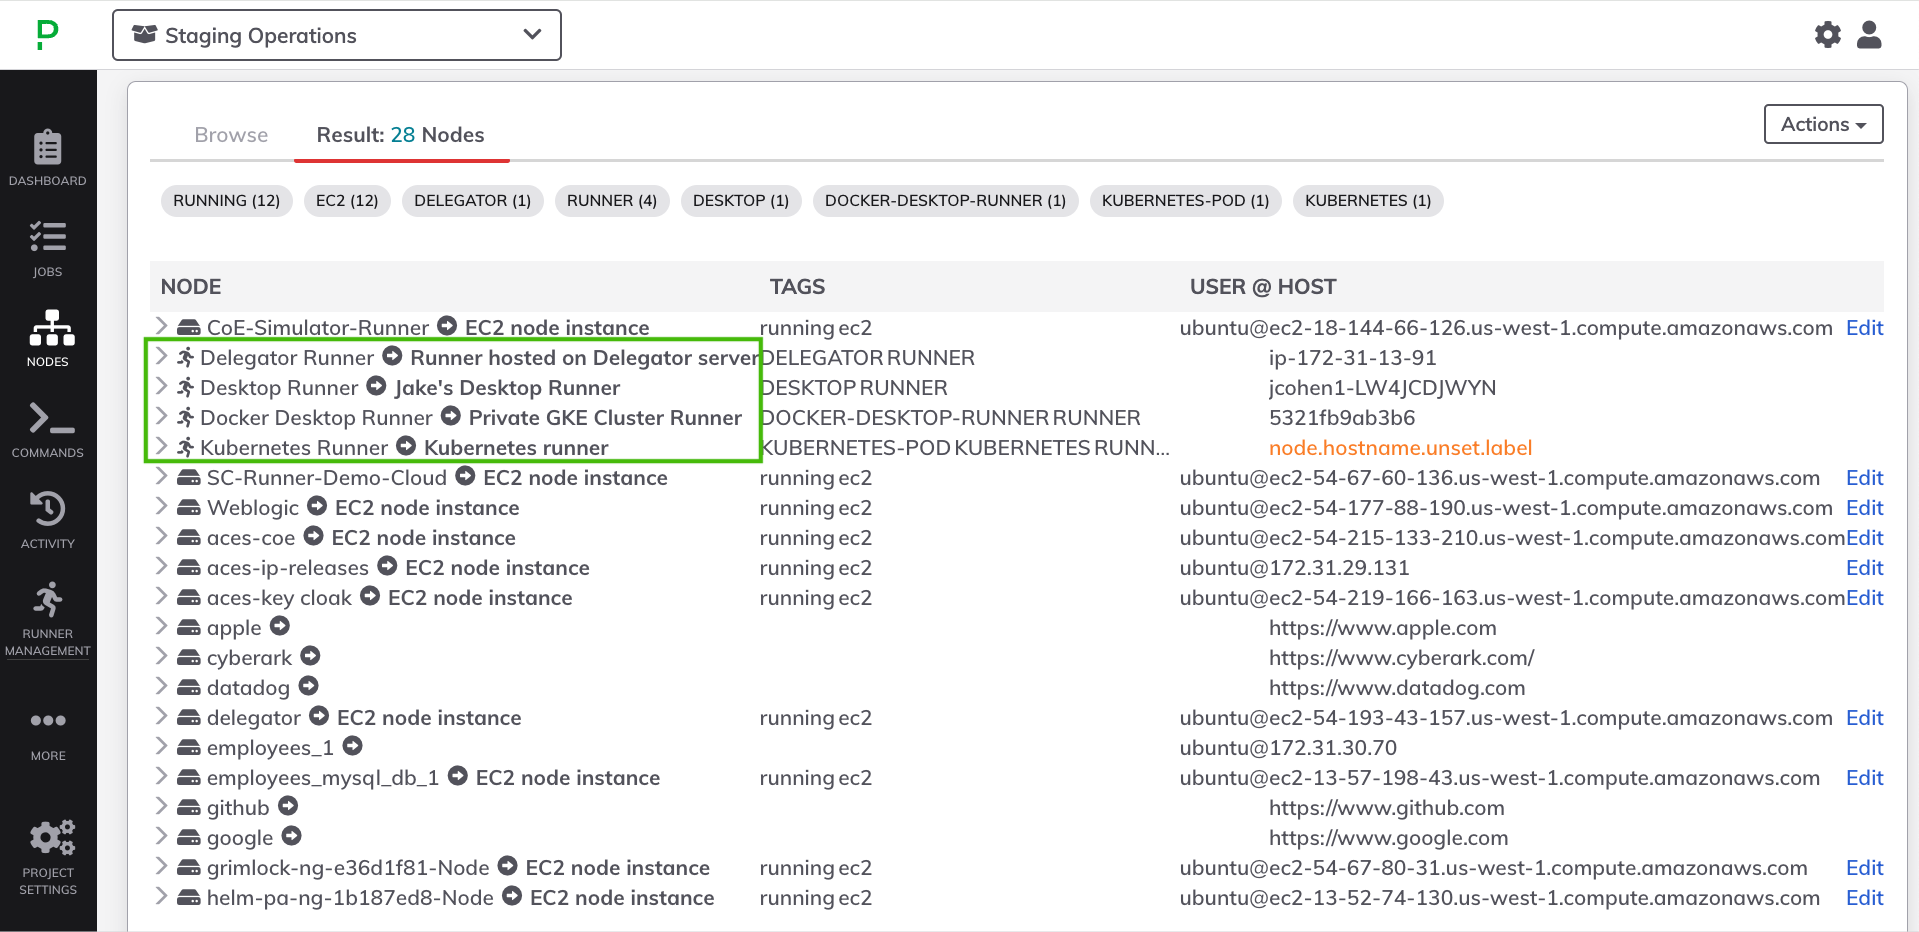Image resolution: width=1919 pixels, height=932 pixels.
Task: Open the Staging Operations project dropdown
Action: (x=337, y=35)
